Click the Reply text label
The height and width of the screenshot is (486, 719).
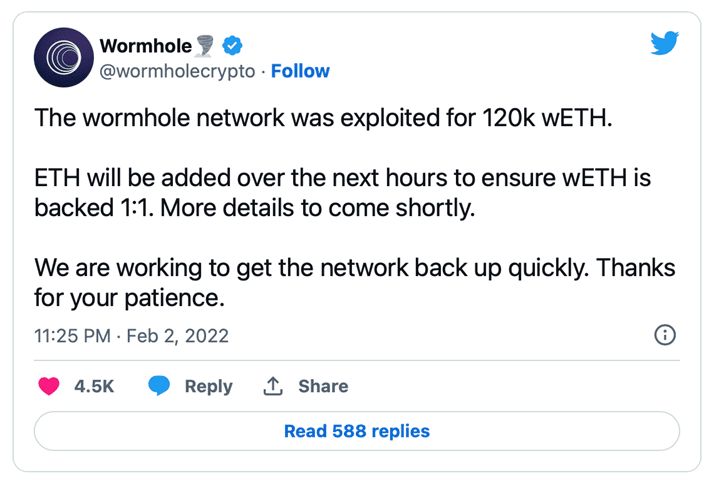click(209, 387)
